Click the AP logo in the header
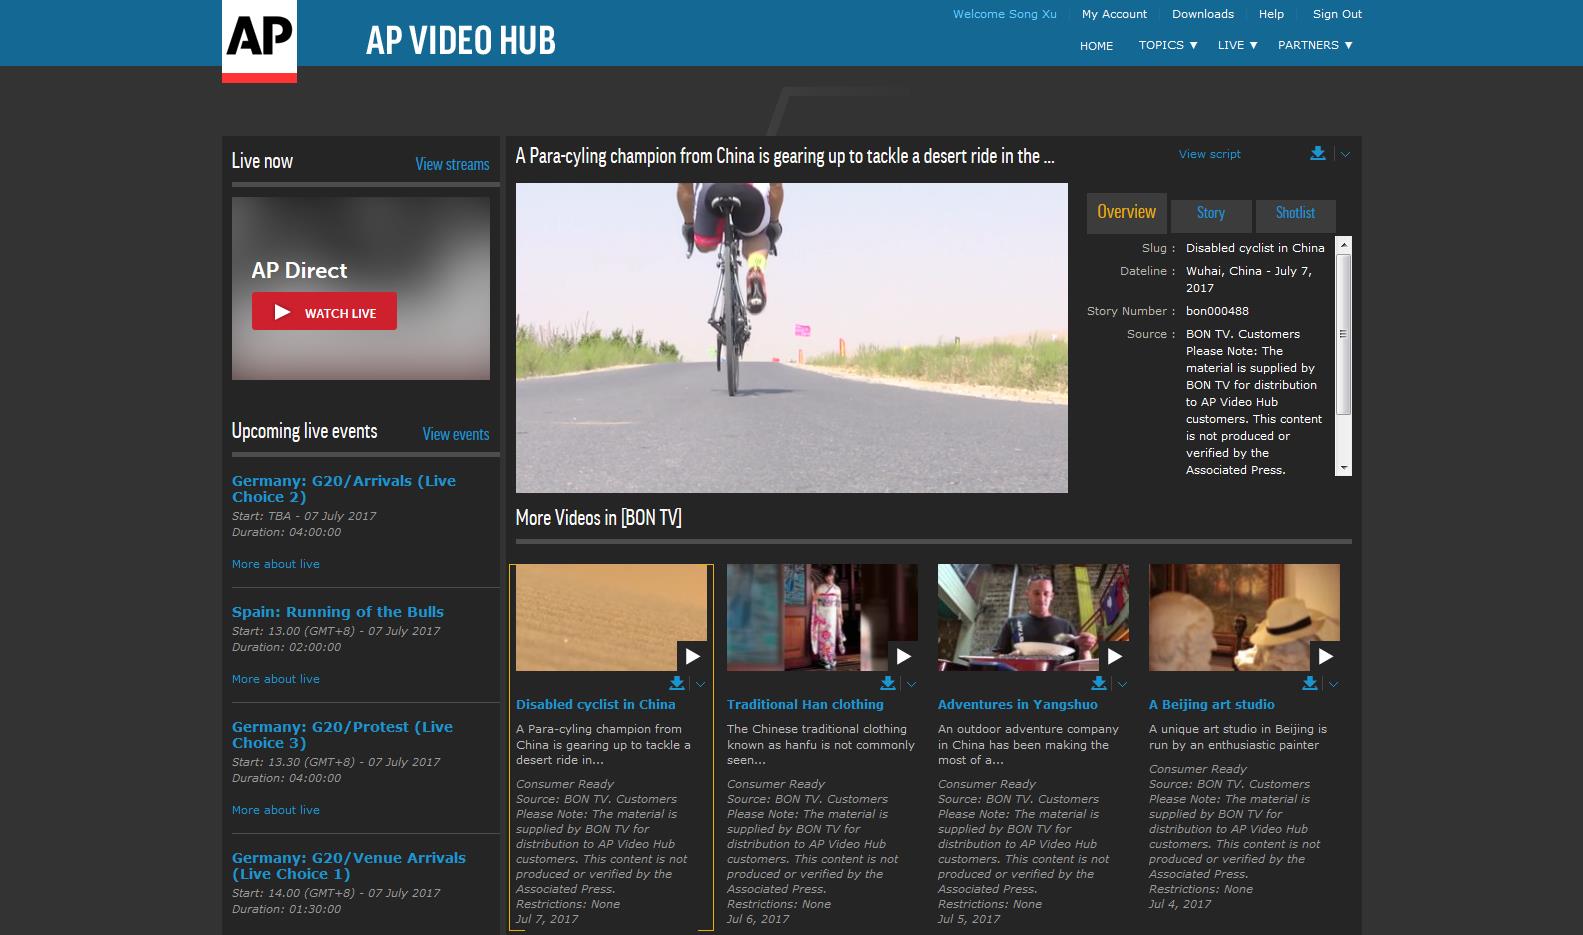Image resolution: width=1583 pixels, height=935 pixels. coord(259,40)
